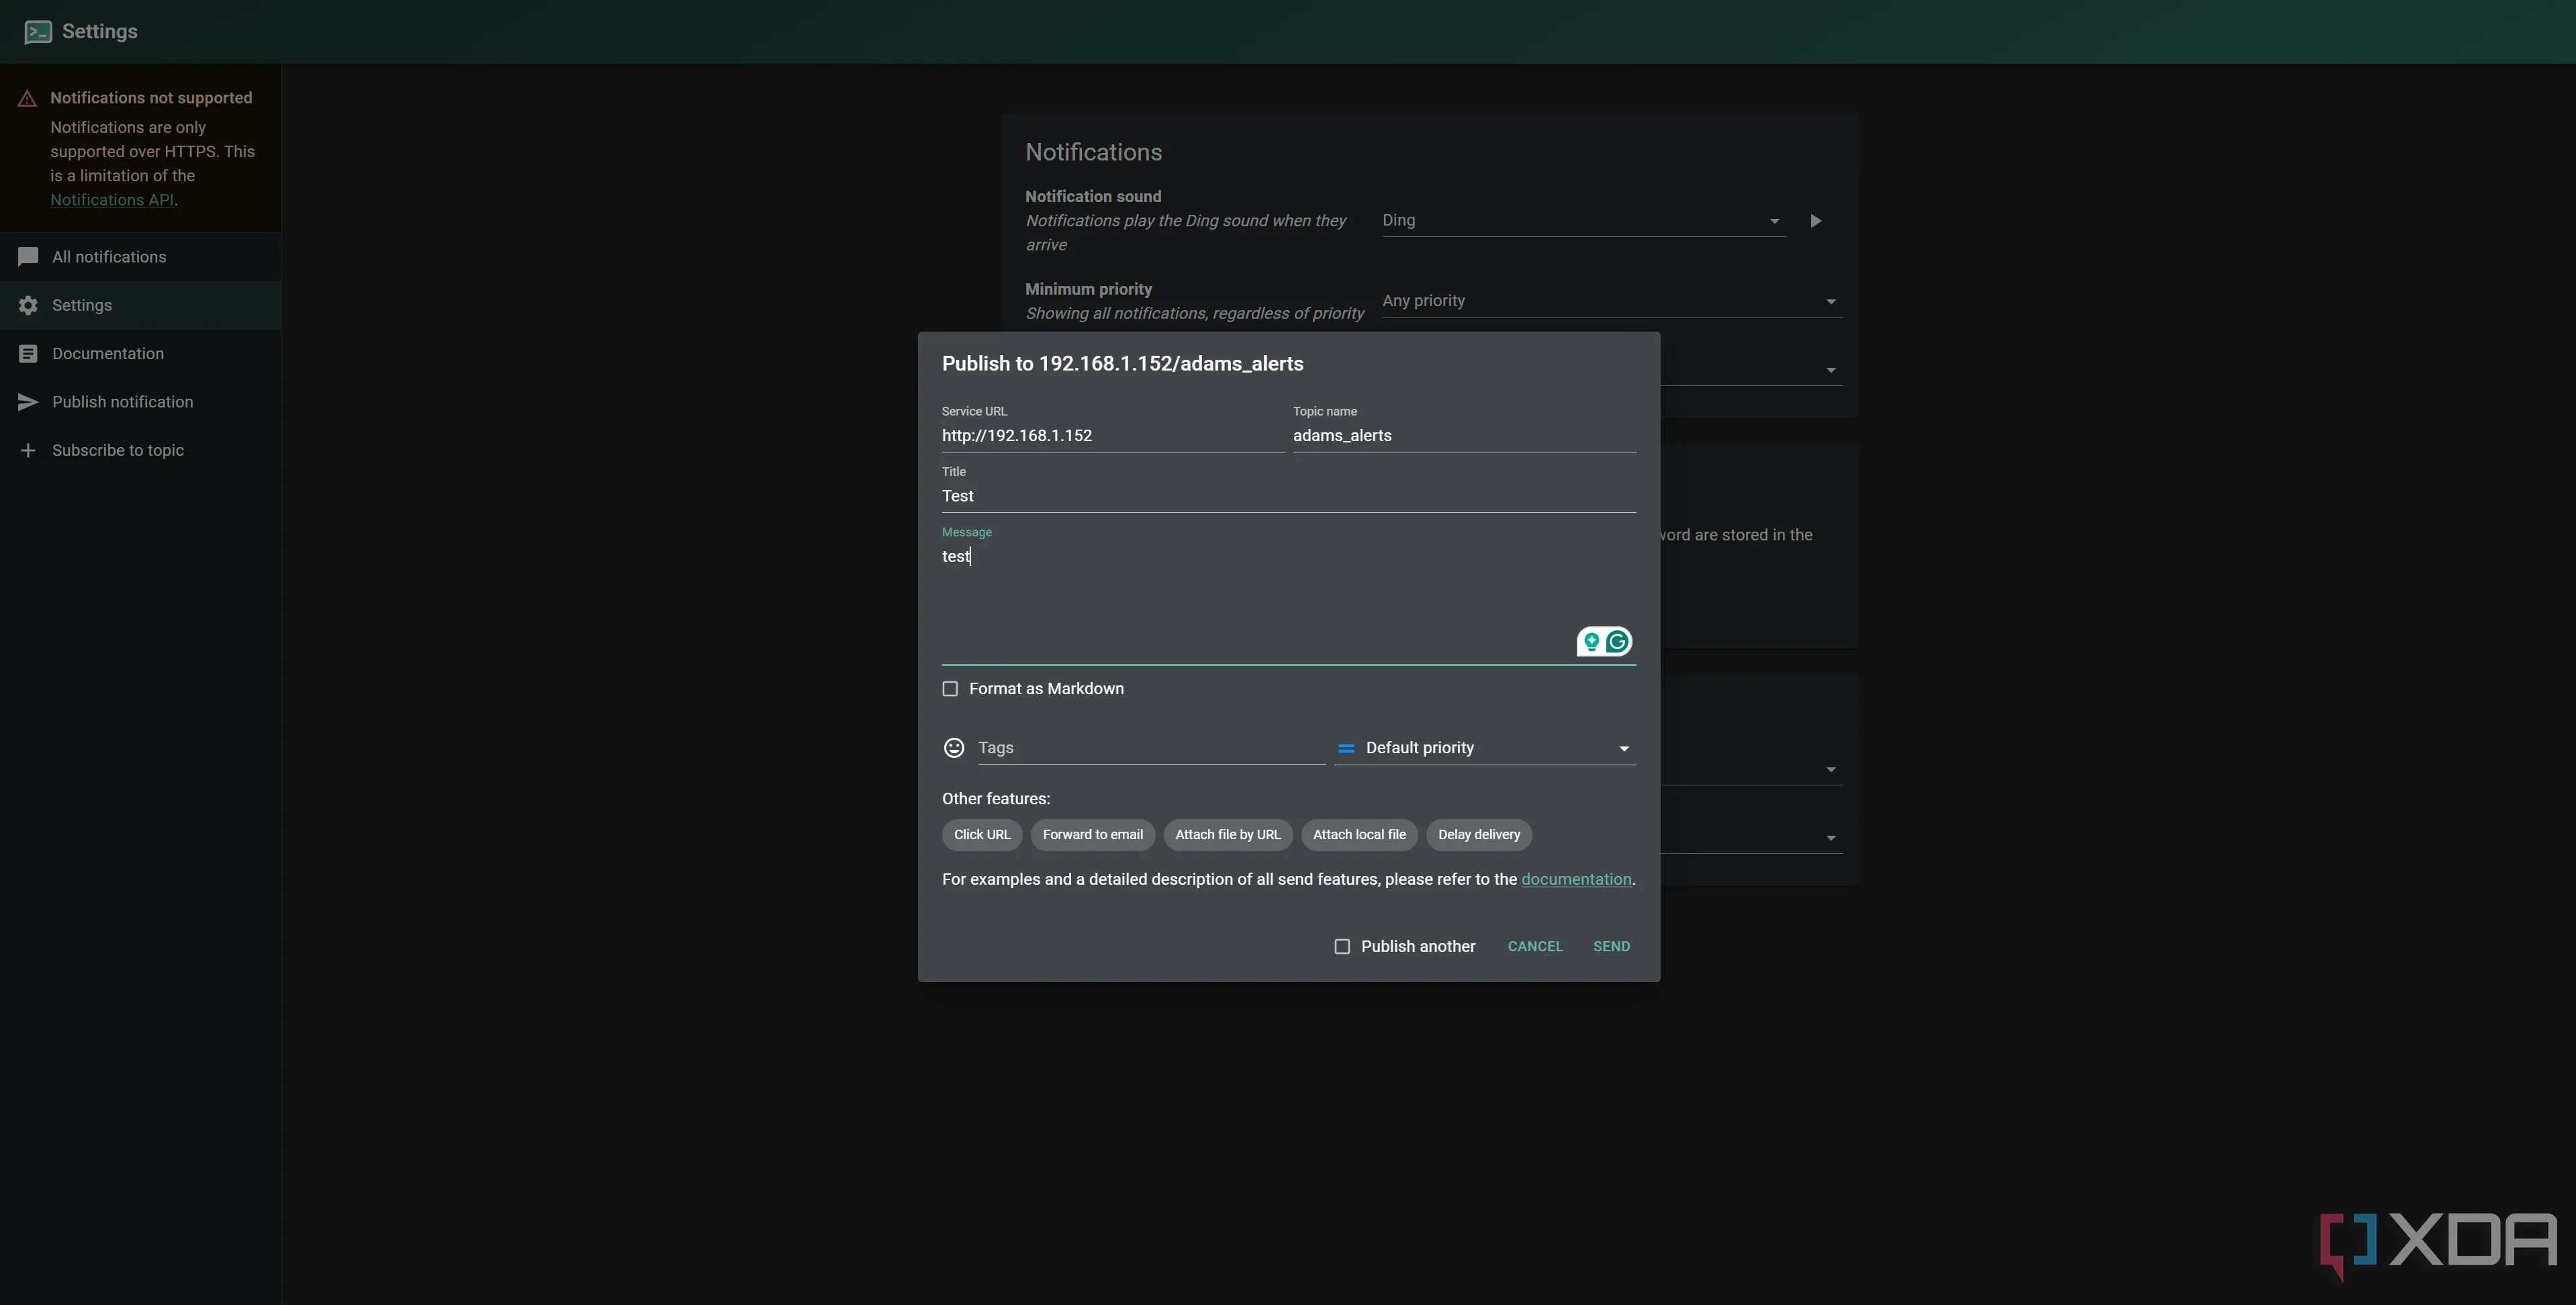The width and height of the screenshot is (2576, 1305).
Task: Open the emoji picker smiley icon
Action: click(x=954, y=748)
